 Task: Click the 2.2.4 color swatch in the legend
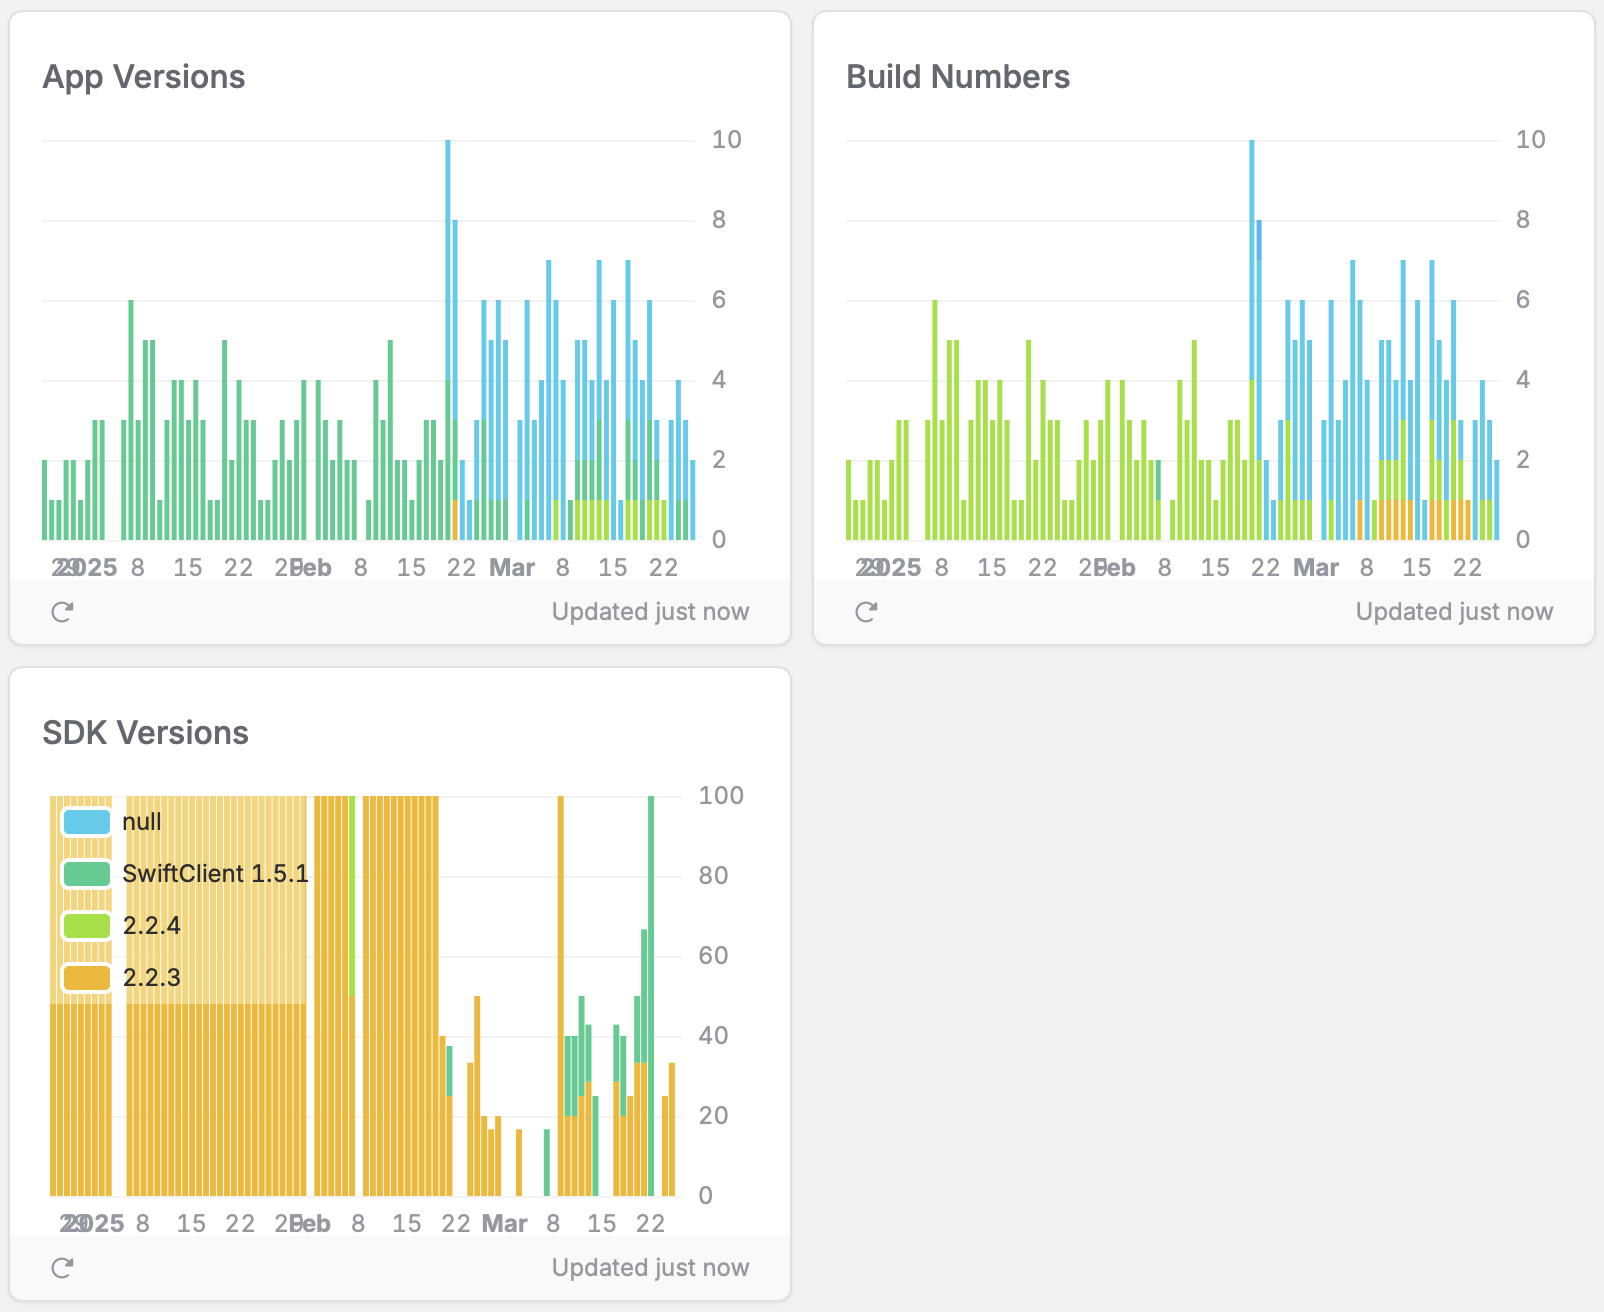click(88, 925)
